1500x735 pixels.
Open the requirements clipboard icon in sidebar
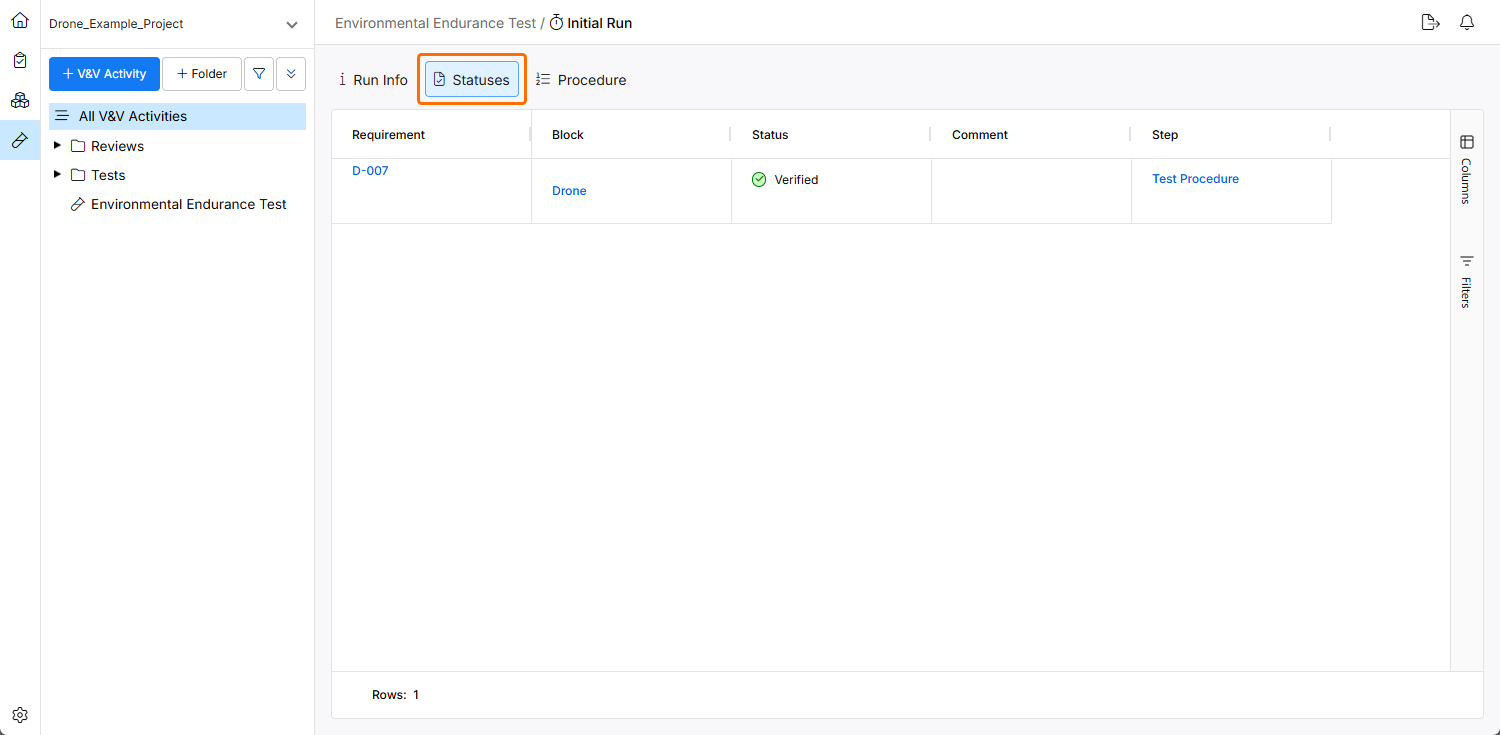(x=20, y=60)
